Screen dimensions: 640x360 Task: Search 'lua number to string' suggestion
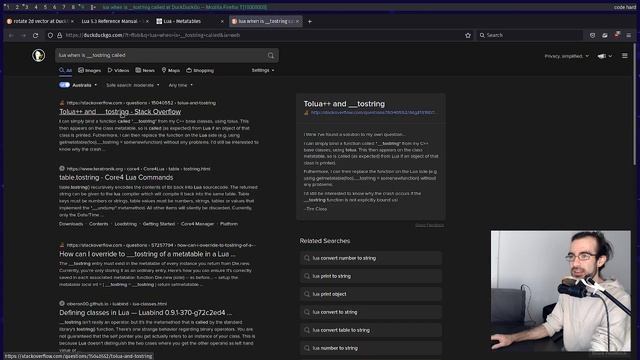371,348
